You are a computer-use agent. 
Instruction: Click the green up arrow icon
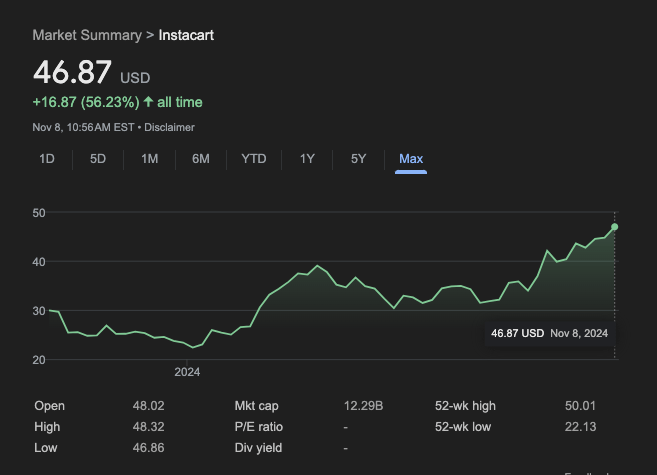[x=149, y=102]
